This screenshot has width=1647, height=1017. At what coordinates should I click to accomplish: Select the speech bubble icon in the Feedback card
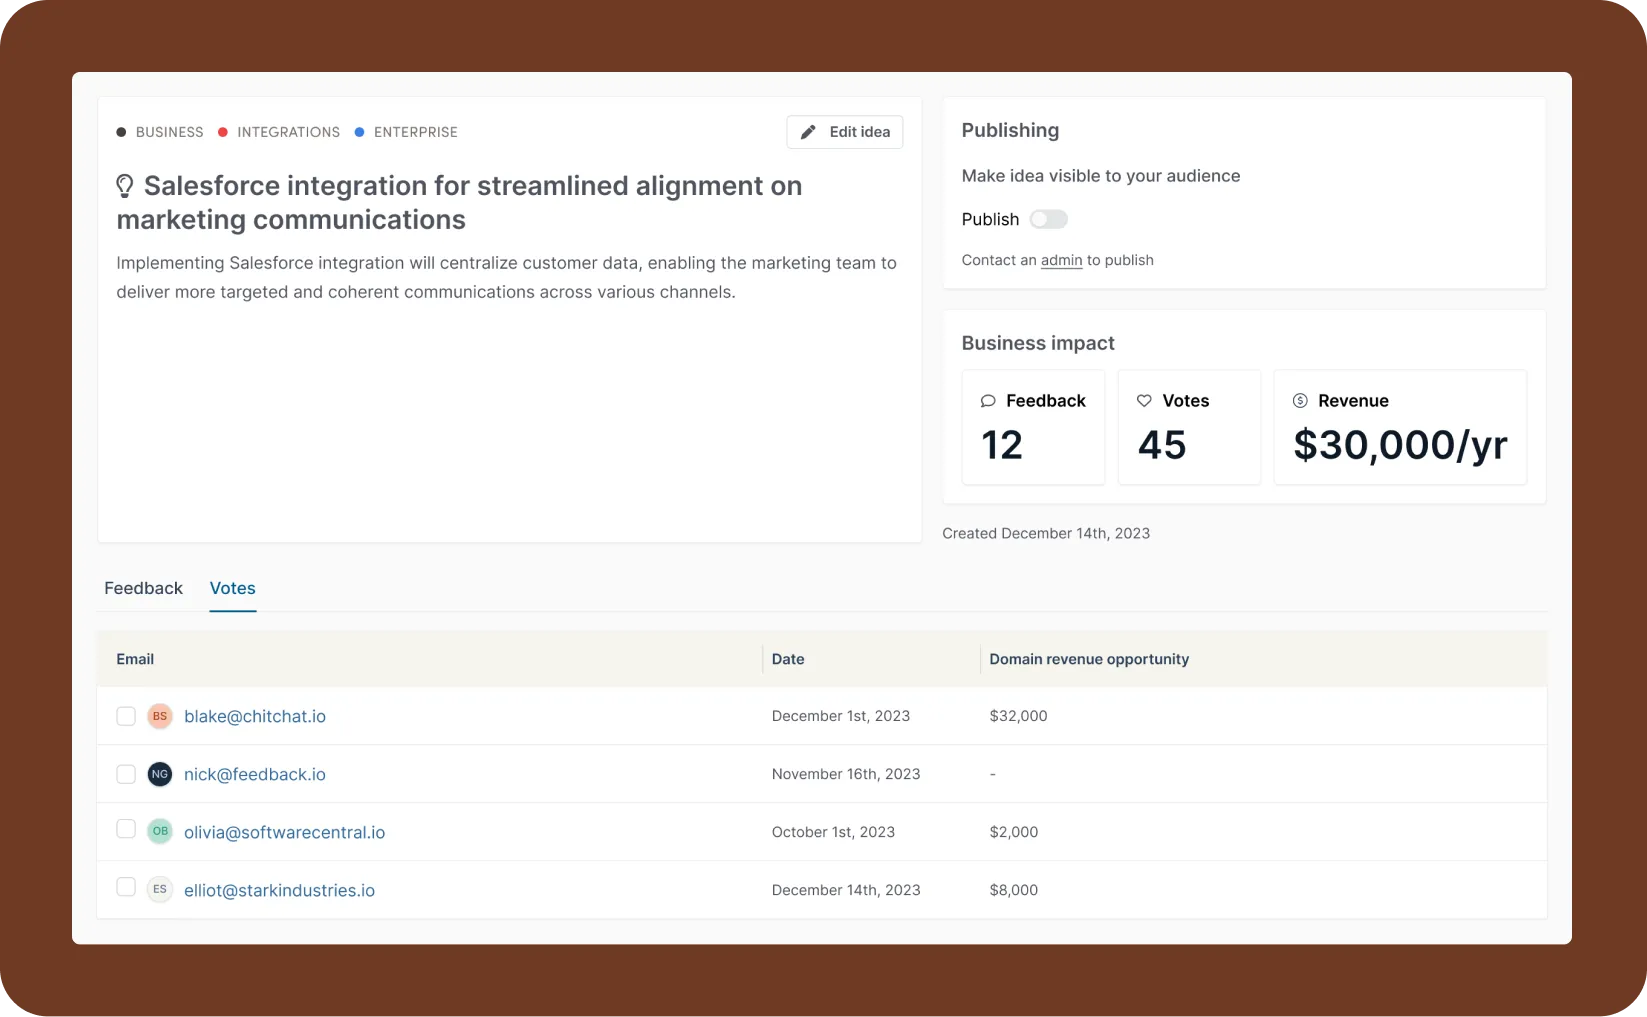[x=990, y=400]
